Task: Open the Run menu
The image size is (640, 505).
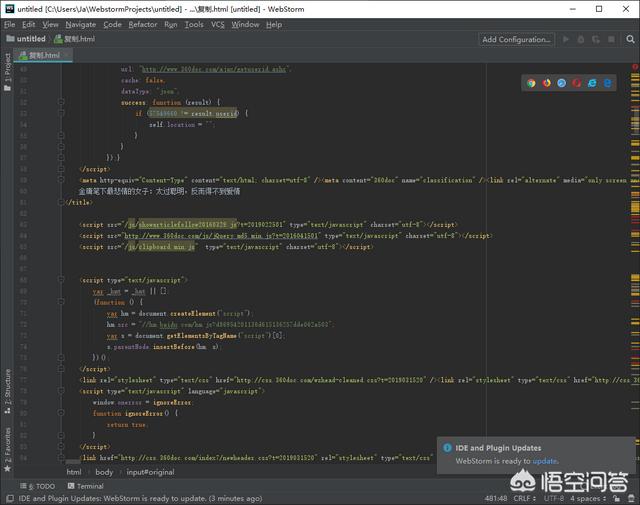Action: tap(171, 24)
